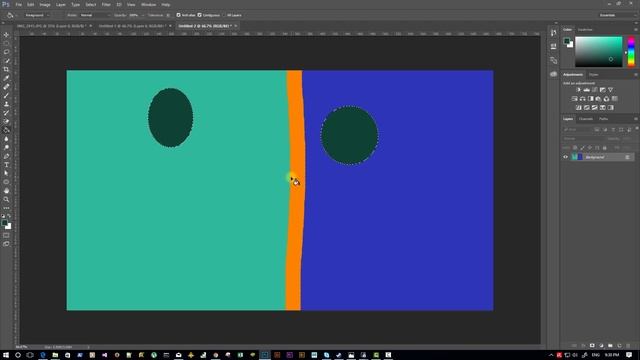Click the foreground color swatch in toolbox
Image resolution: width=640 pixels, height=360 pixels.
click(x=4, y=223)
